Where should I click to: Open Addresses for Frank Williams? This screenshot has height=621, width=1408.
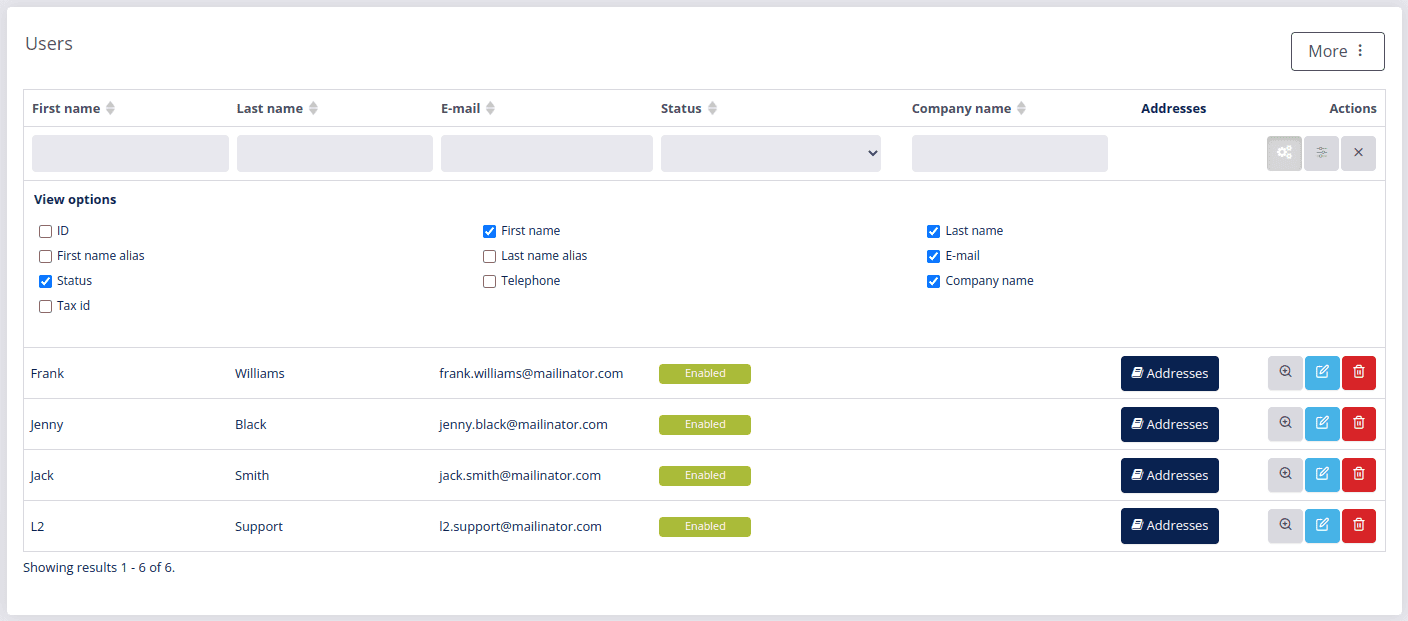[x=1169, y=373]
